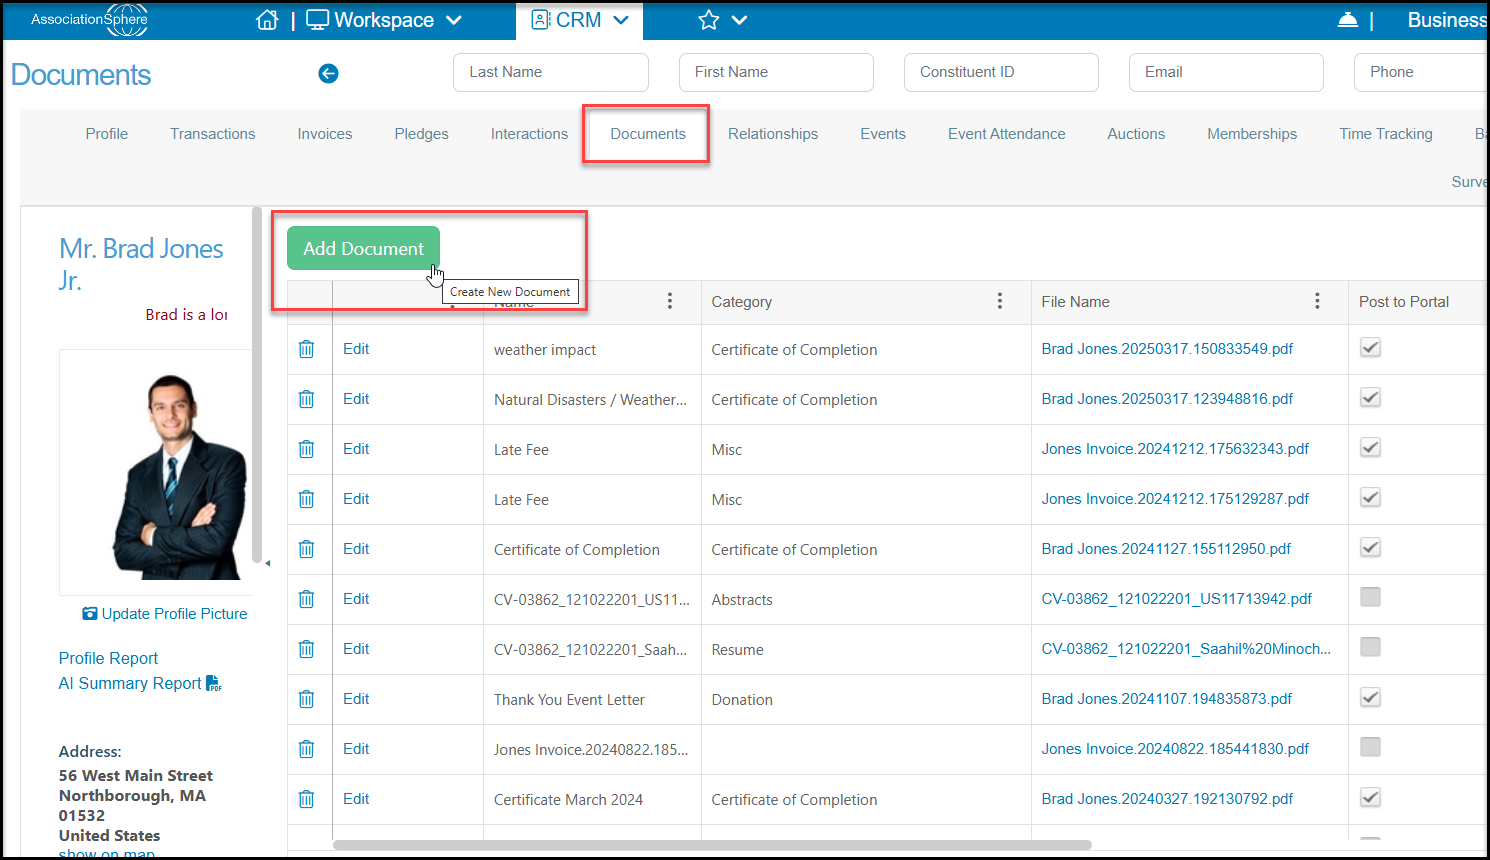The height and width of the screenshot is (860, 1490).
Task: Open Brad Jones.20250317.150833549.pdf file
Action: [x=1167, y=349]
